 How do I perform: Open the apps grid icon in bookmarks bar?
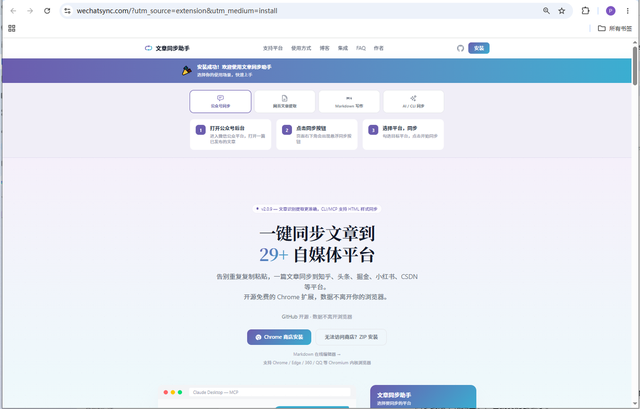(12, 28)
